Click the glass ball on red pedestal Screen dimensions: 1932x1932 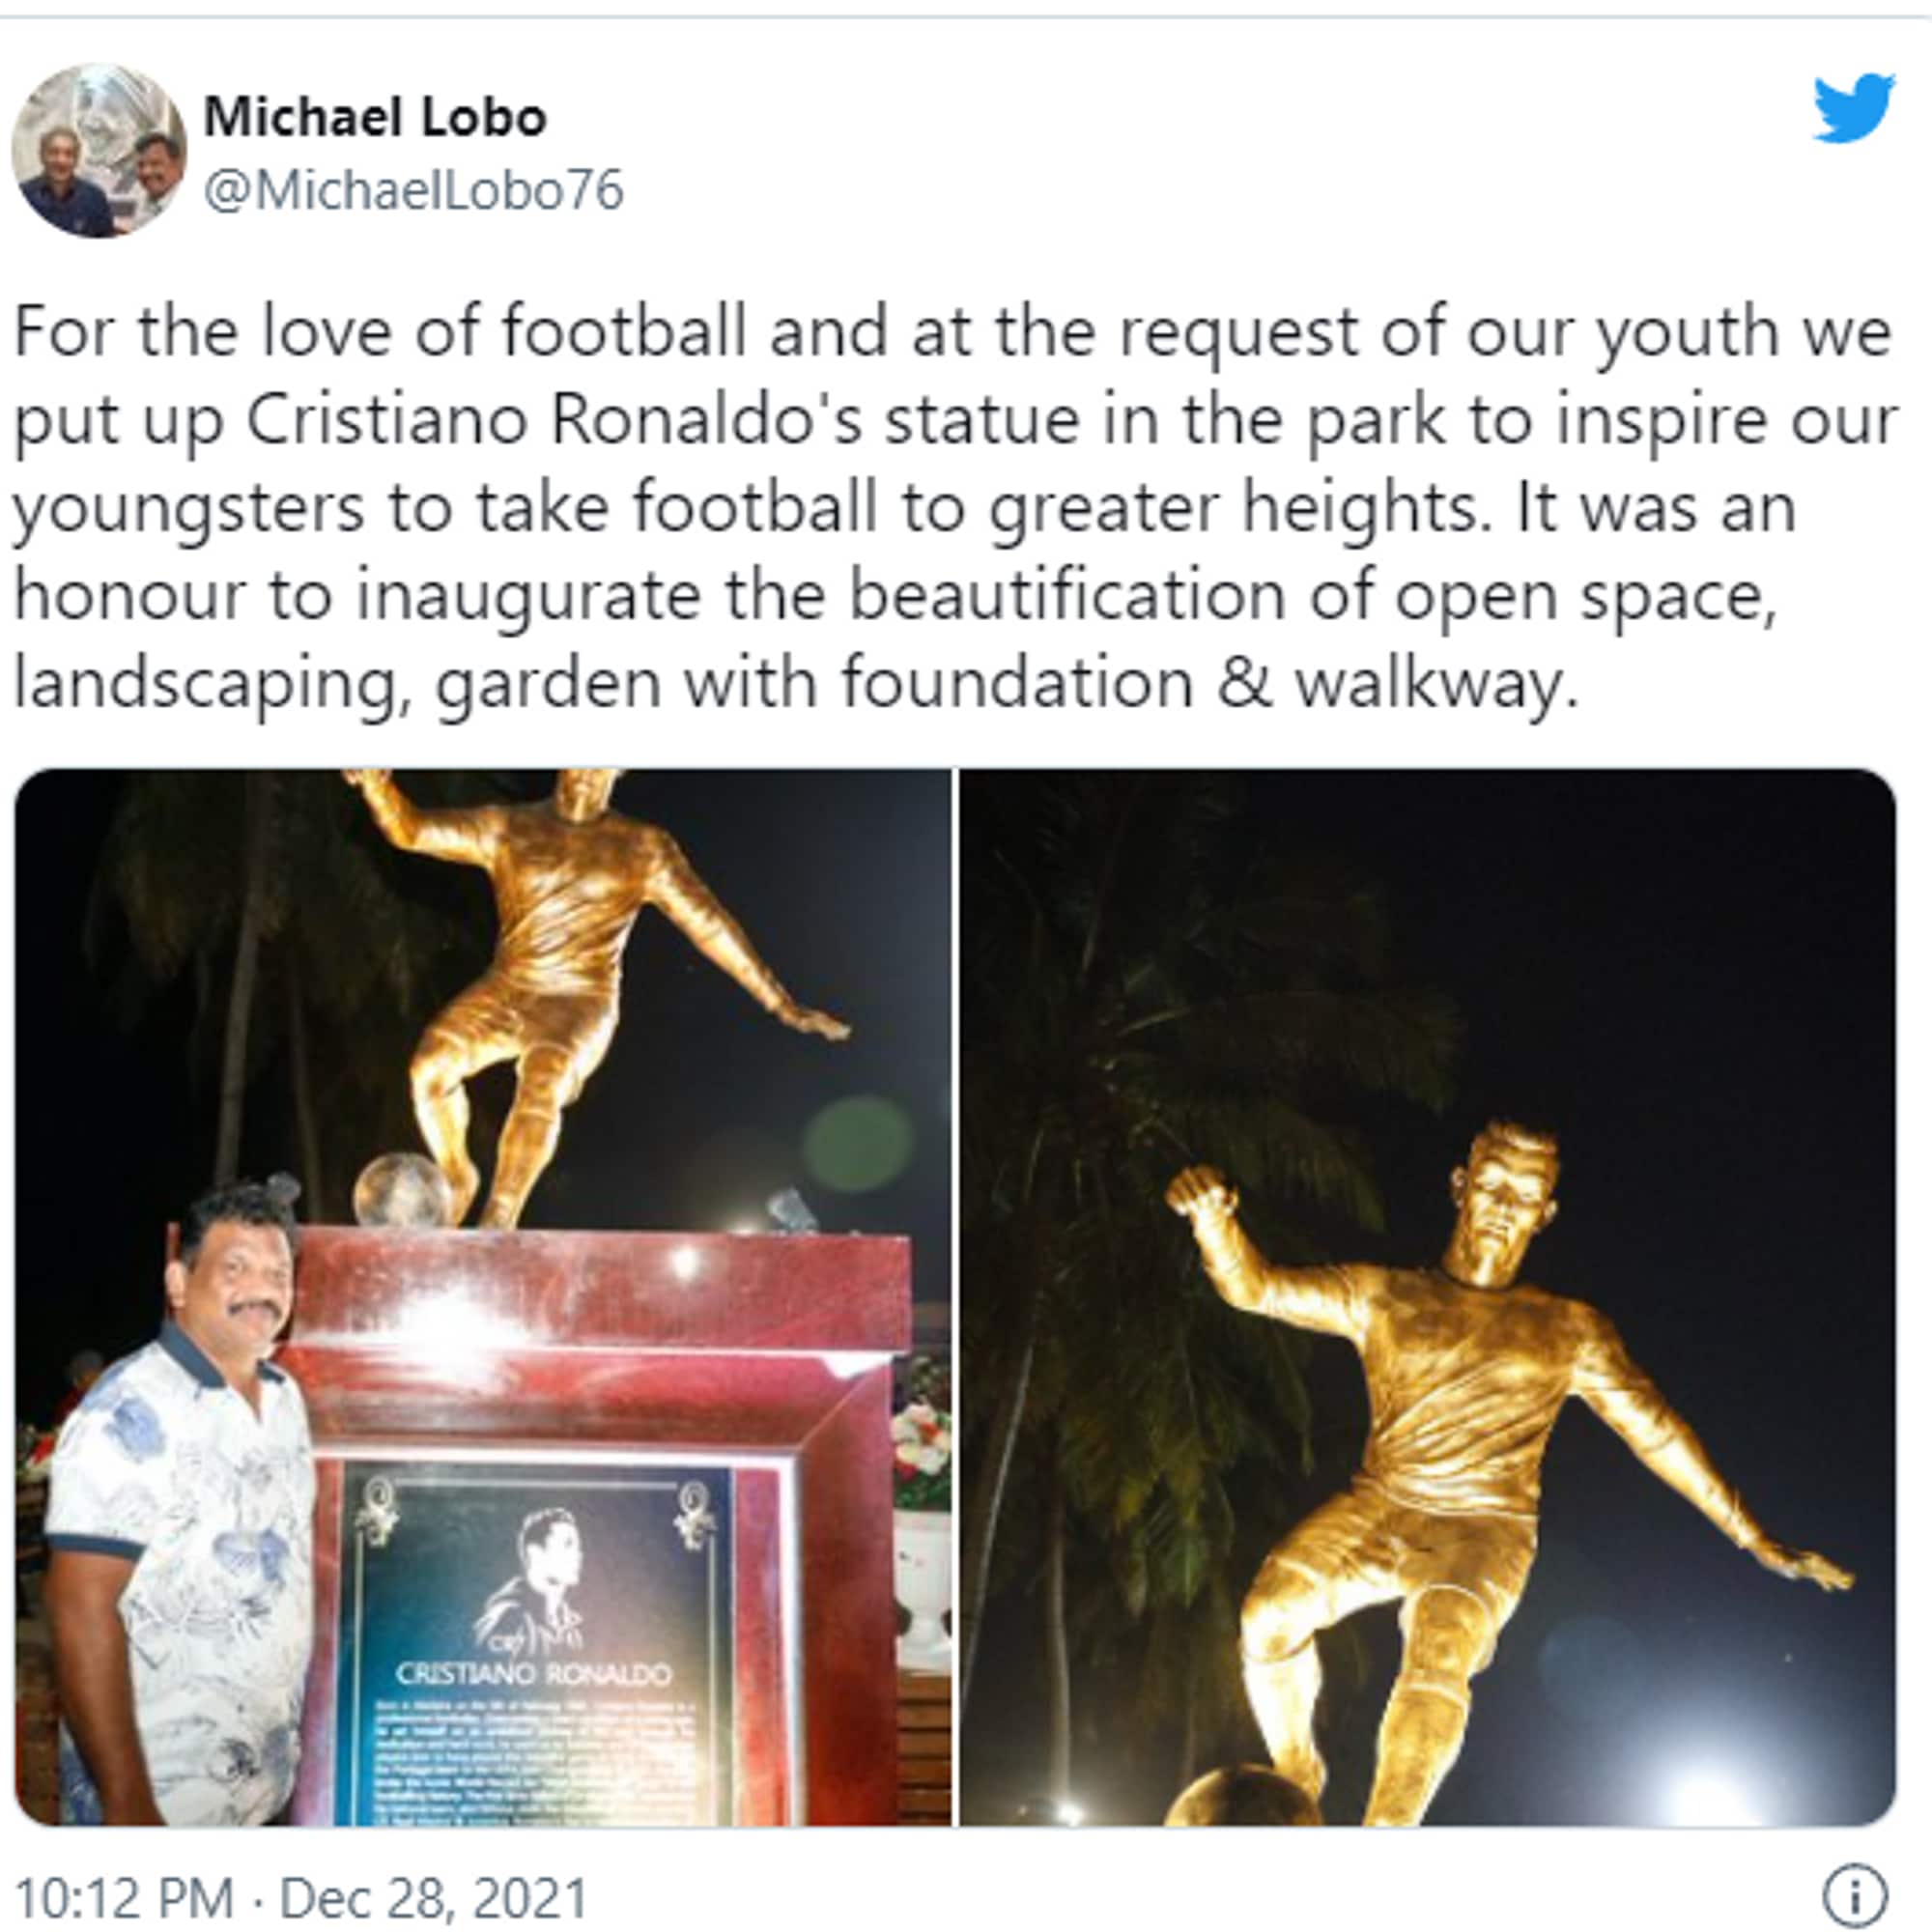tap(402, 1189)
